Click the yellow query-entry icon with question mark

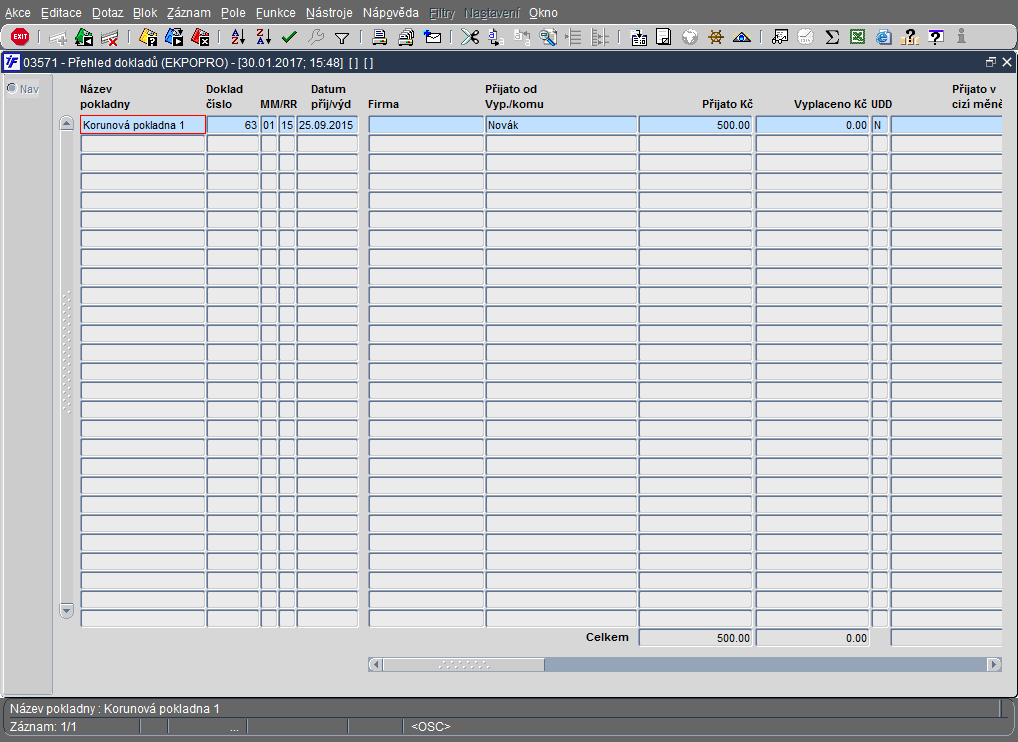coord(148,38)
